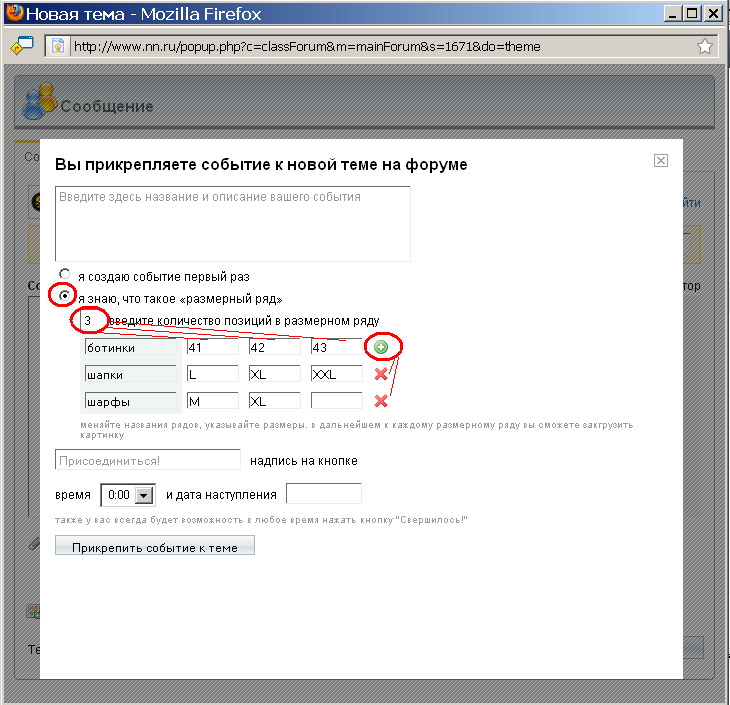730x705 pixels.
Task: Select "я знаю, что такое размерный ряд" option
Action: coord(65,296)
